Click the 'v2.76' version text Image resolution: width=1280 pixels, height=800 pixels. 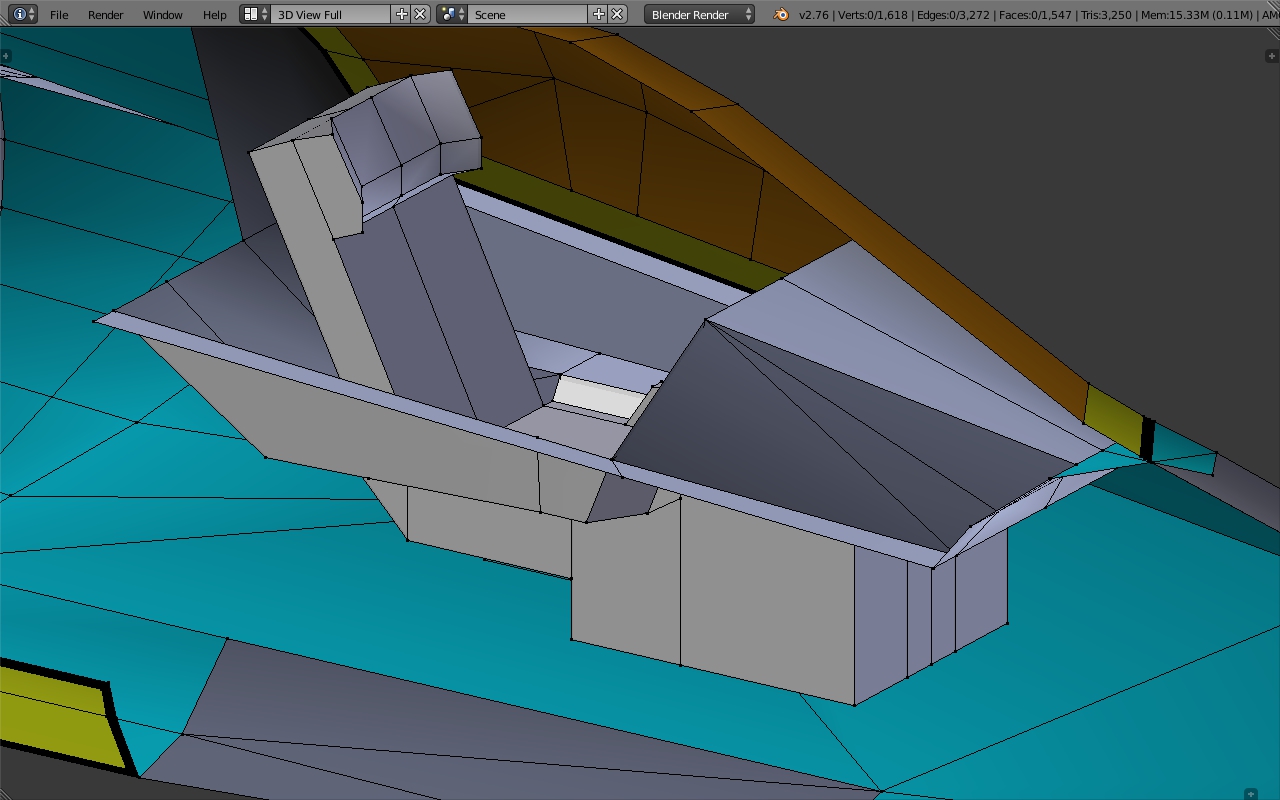tap(814, 15)
